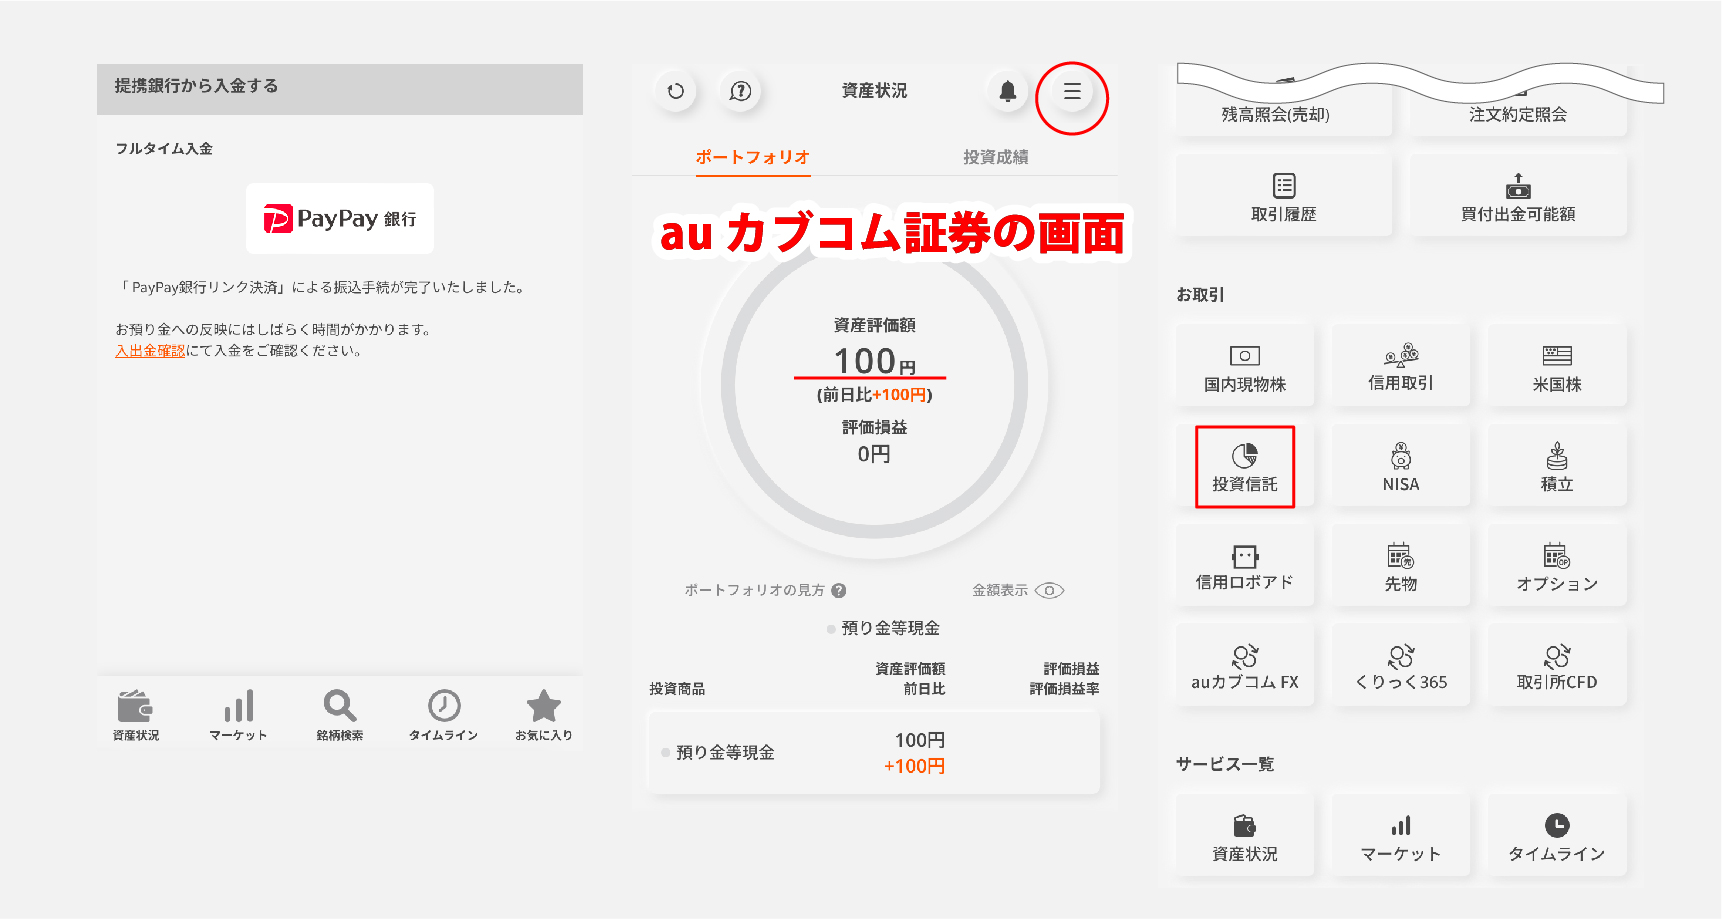The image size is (1722, 919).
Task: Click the 評価損益 0円 value
Action: coord(874,454)
